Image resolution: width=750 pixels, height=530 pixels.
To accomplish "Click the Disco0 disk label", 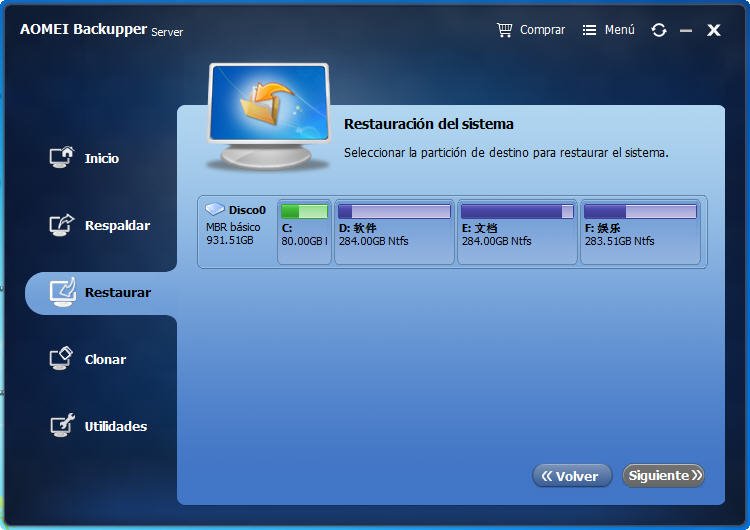I will tap(247, 210).
